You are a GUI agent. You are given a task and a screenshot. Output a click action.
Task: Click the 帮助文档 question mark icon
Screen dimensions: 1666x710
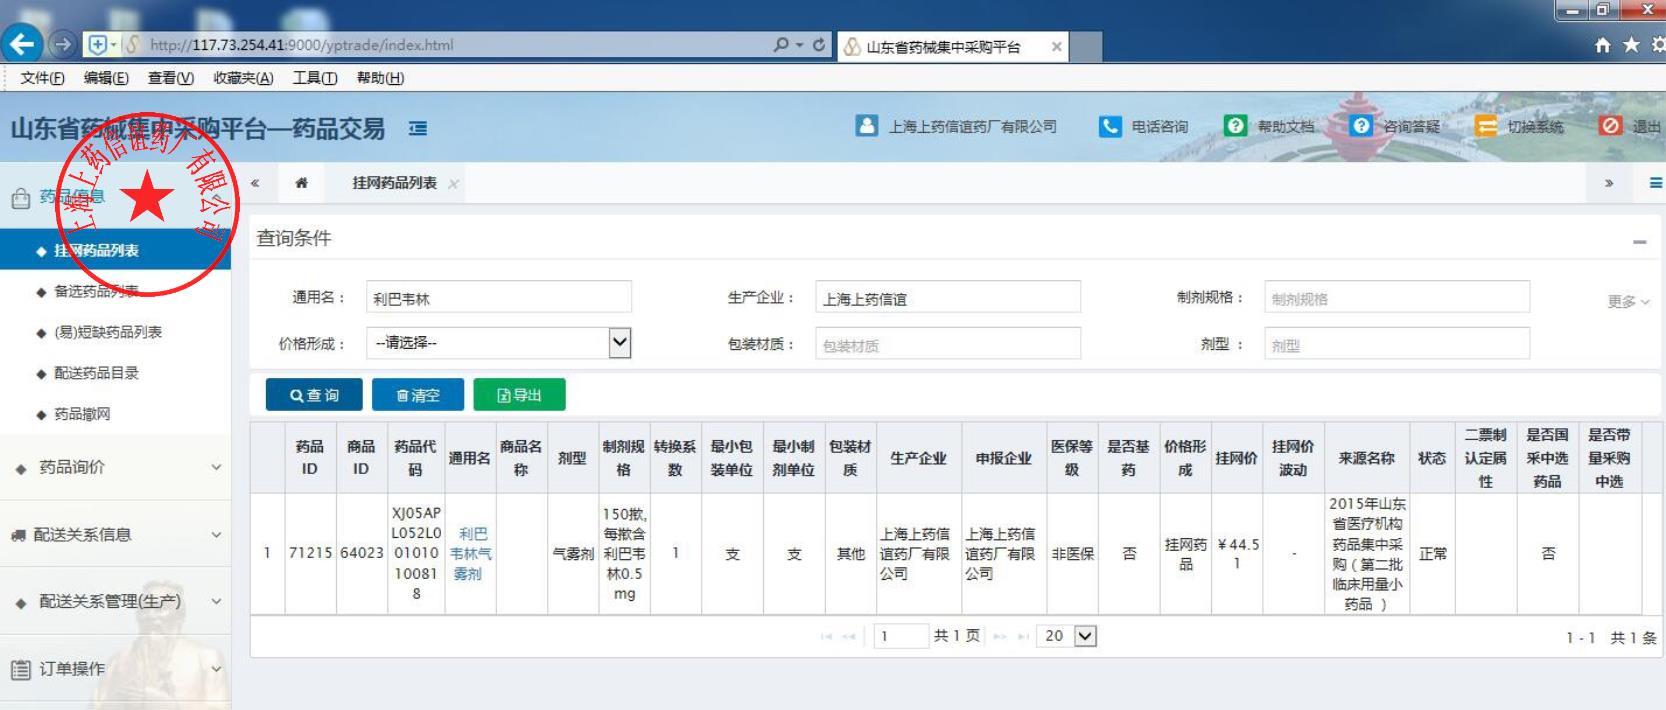point(1235,126)
